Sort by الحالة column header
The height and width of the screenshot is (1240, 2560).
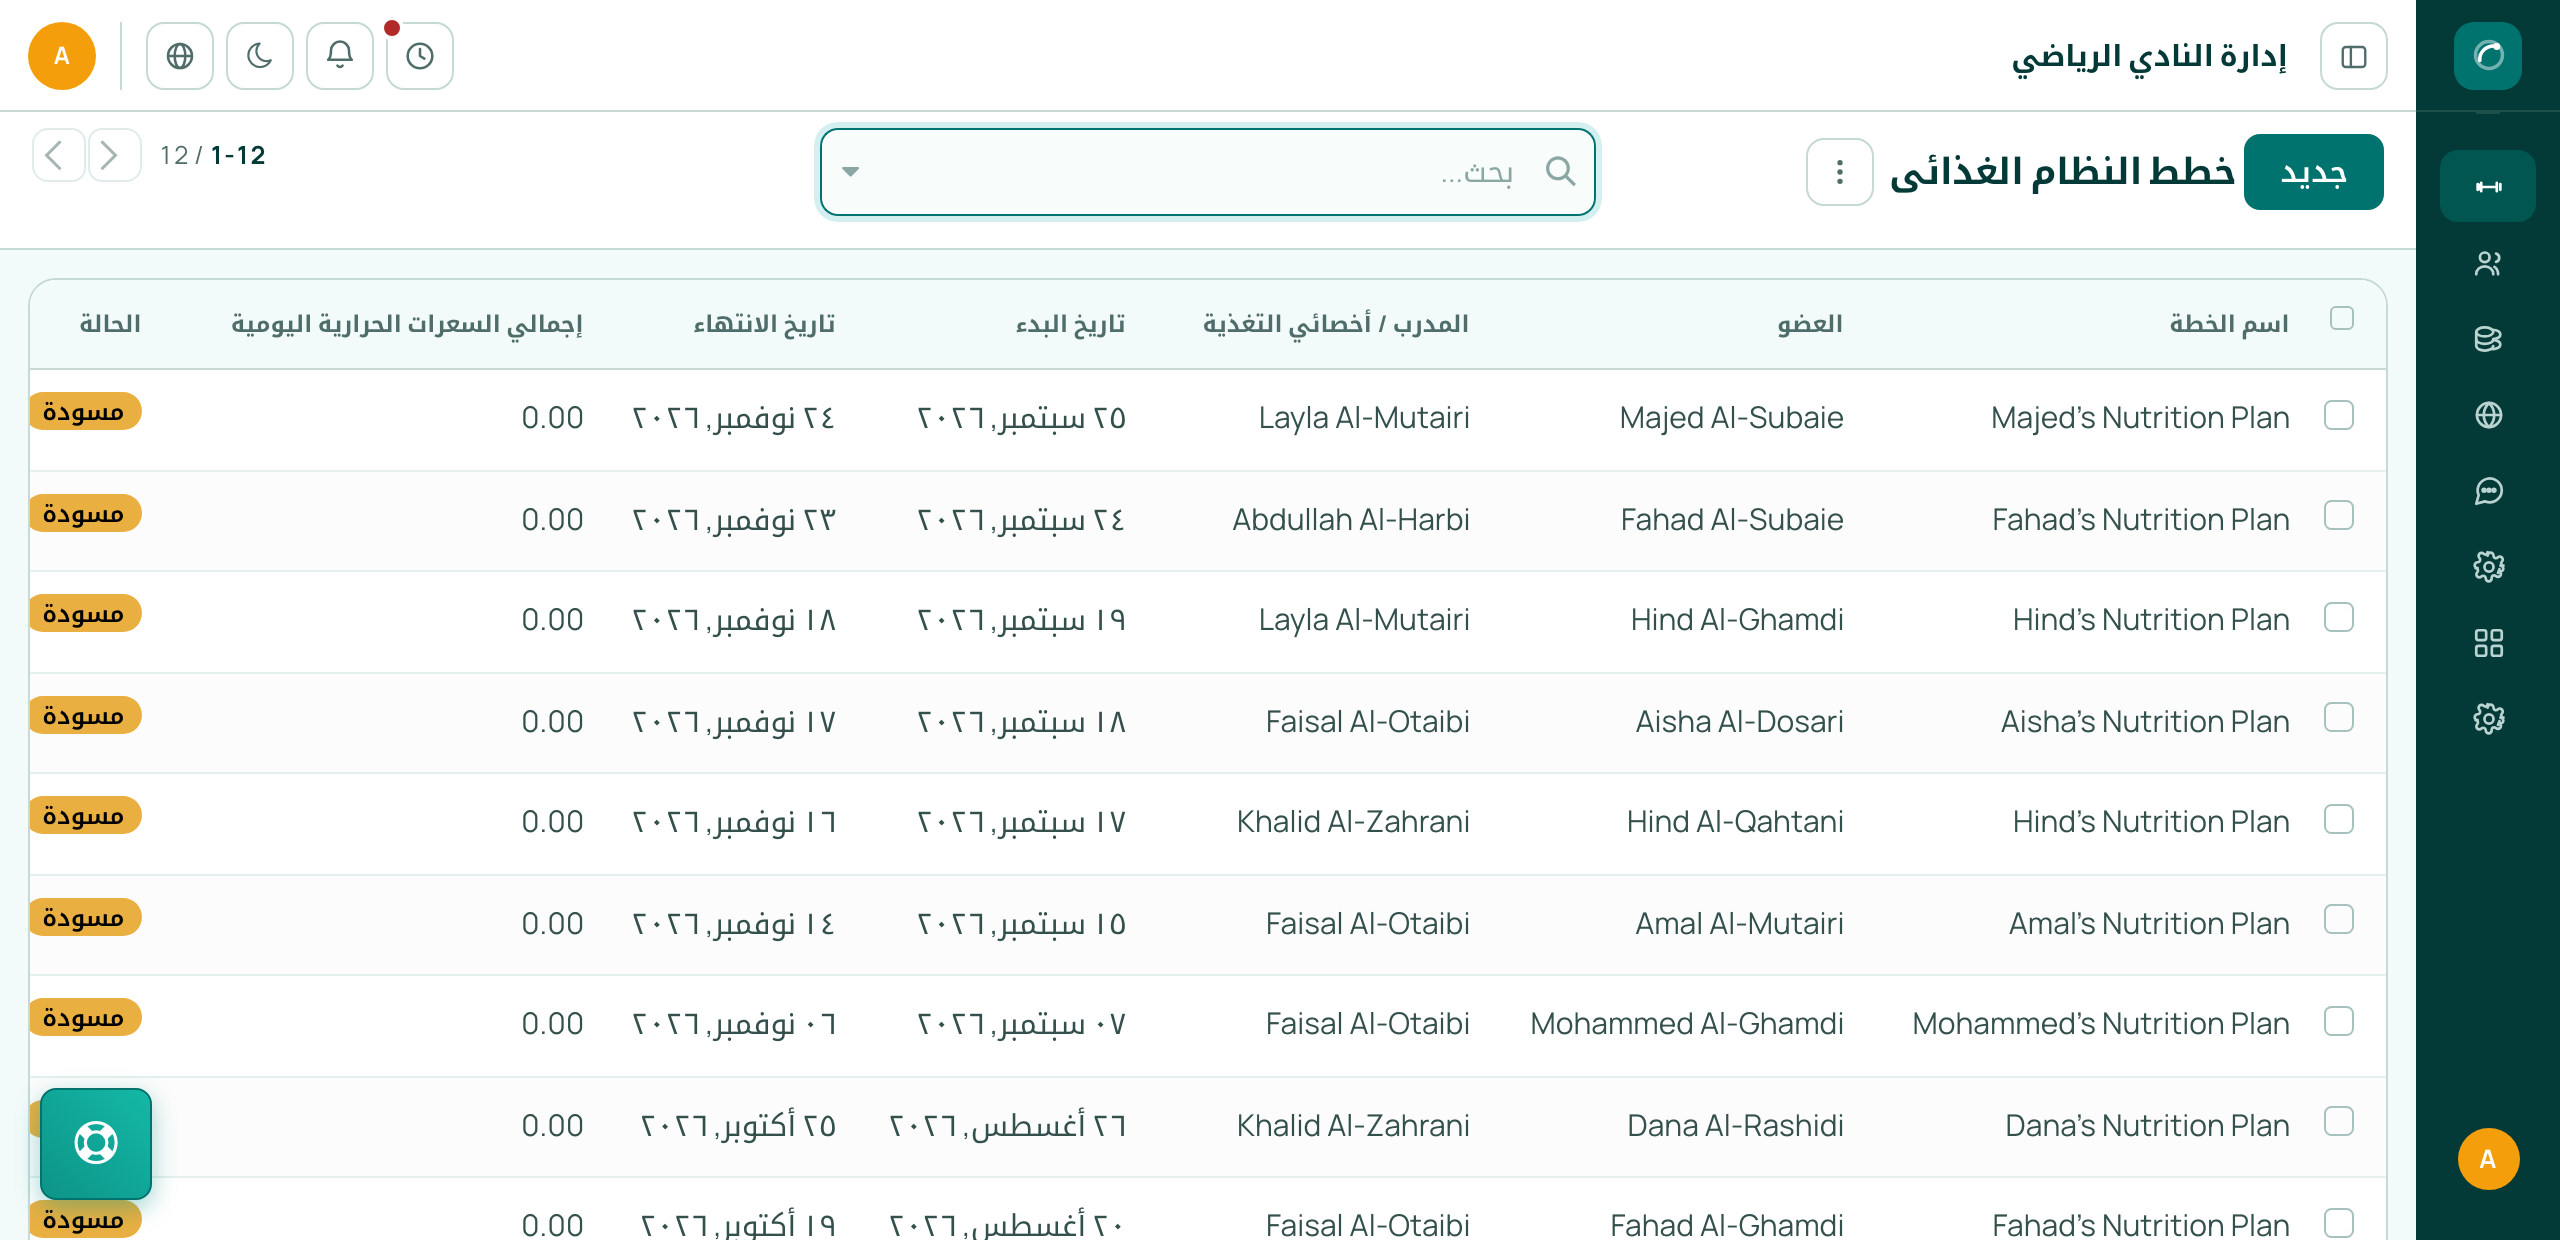[x=110, y=324]
